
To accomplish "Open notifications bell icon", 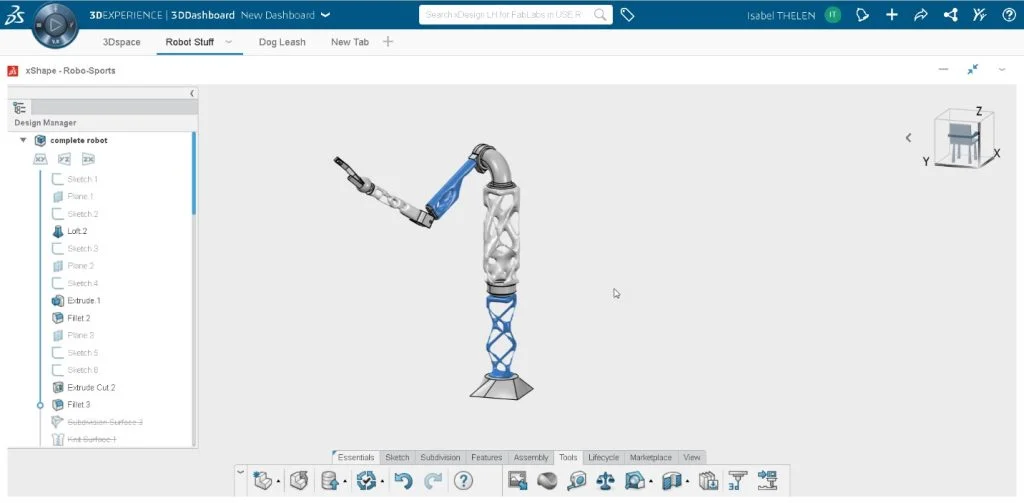I will point(863,15).
